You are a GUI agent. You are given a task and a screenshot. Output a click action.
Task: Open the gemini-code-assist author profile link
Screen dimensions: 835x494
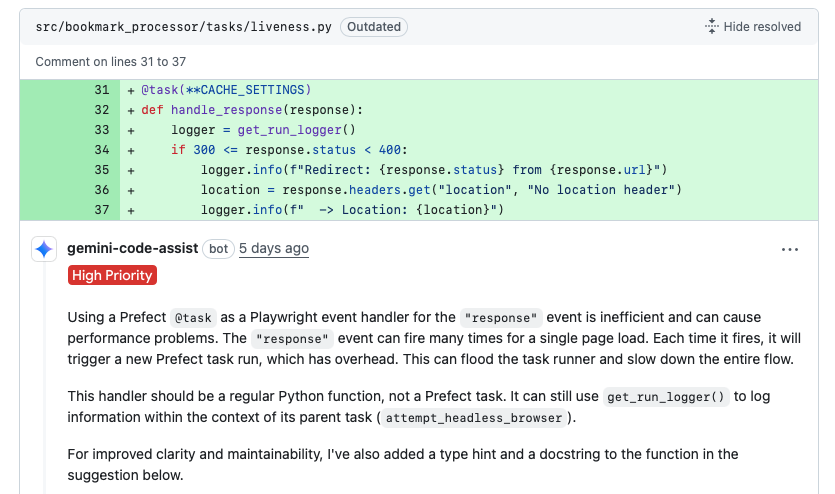click(x=133, y=248)
